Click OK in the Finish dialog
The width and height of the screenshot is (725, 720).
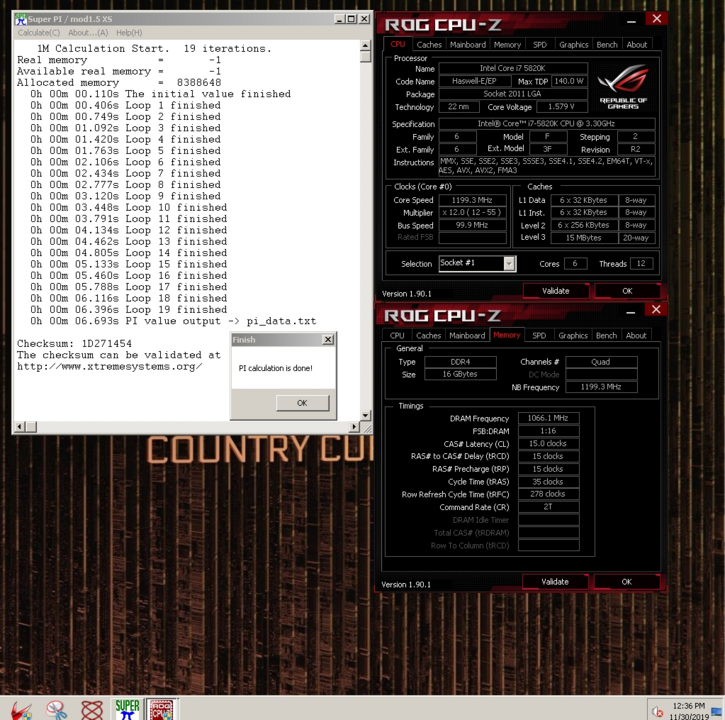pos(302,403)
